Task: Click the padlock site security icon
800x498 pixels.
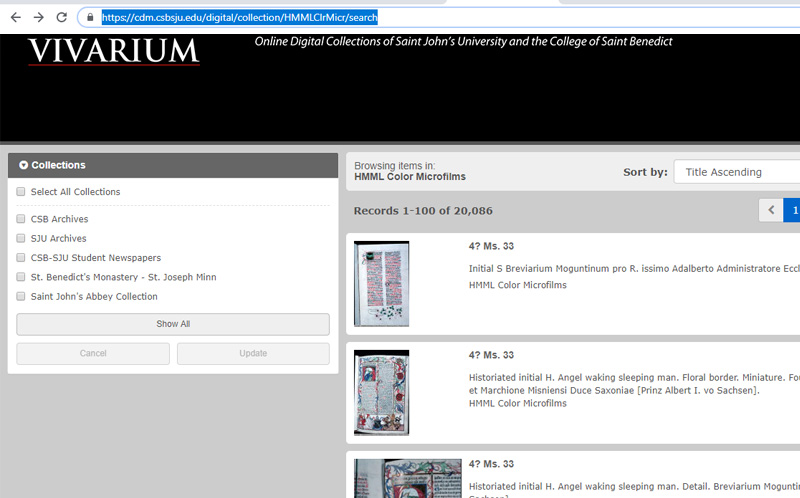Action: click(91, 17)
